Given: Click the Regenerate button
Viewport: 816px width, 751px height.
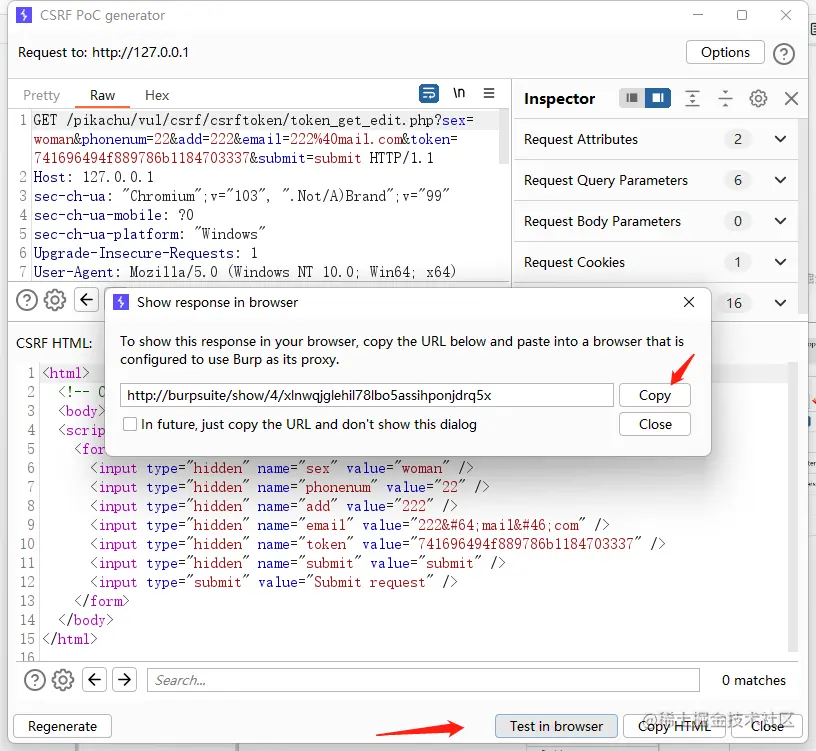Looking at the screenshot, I should [62, 726].
